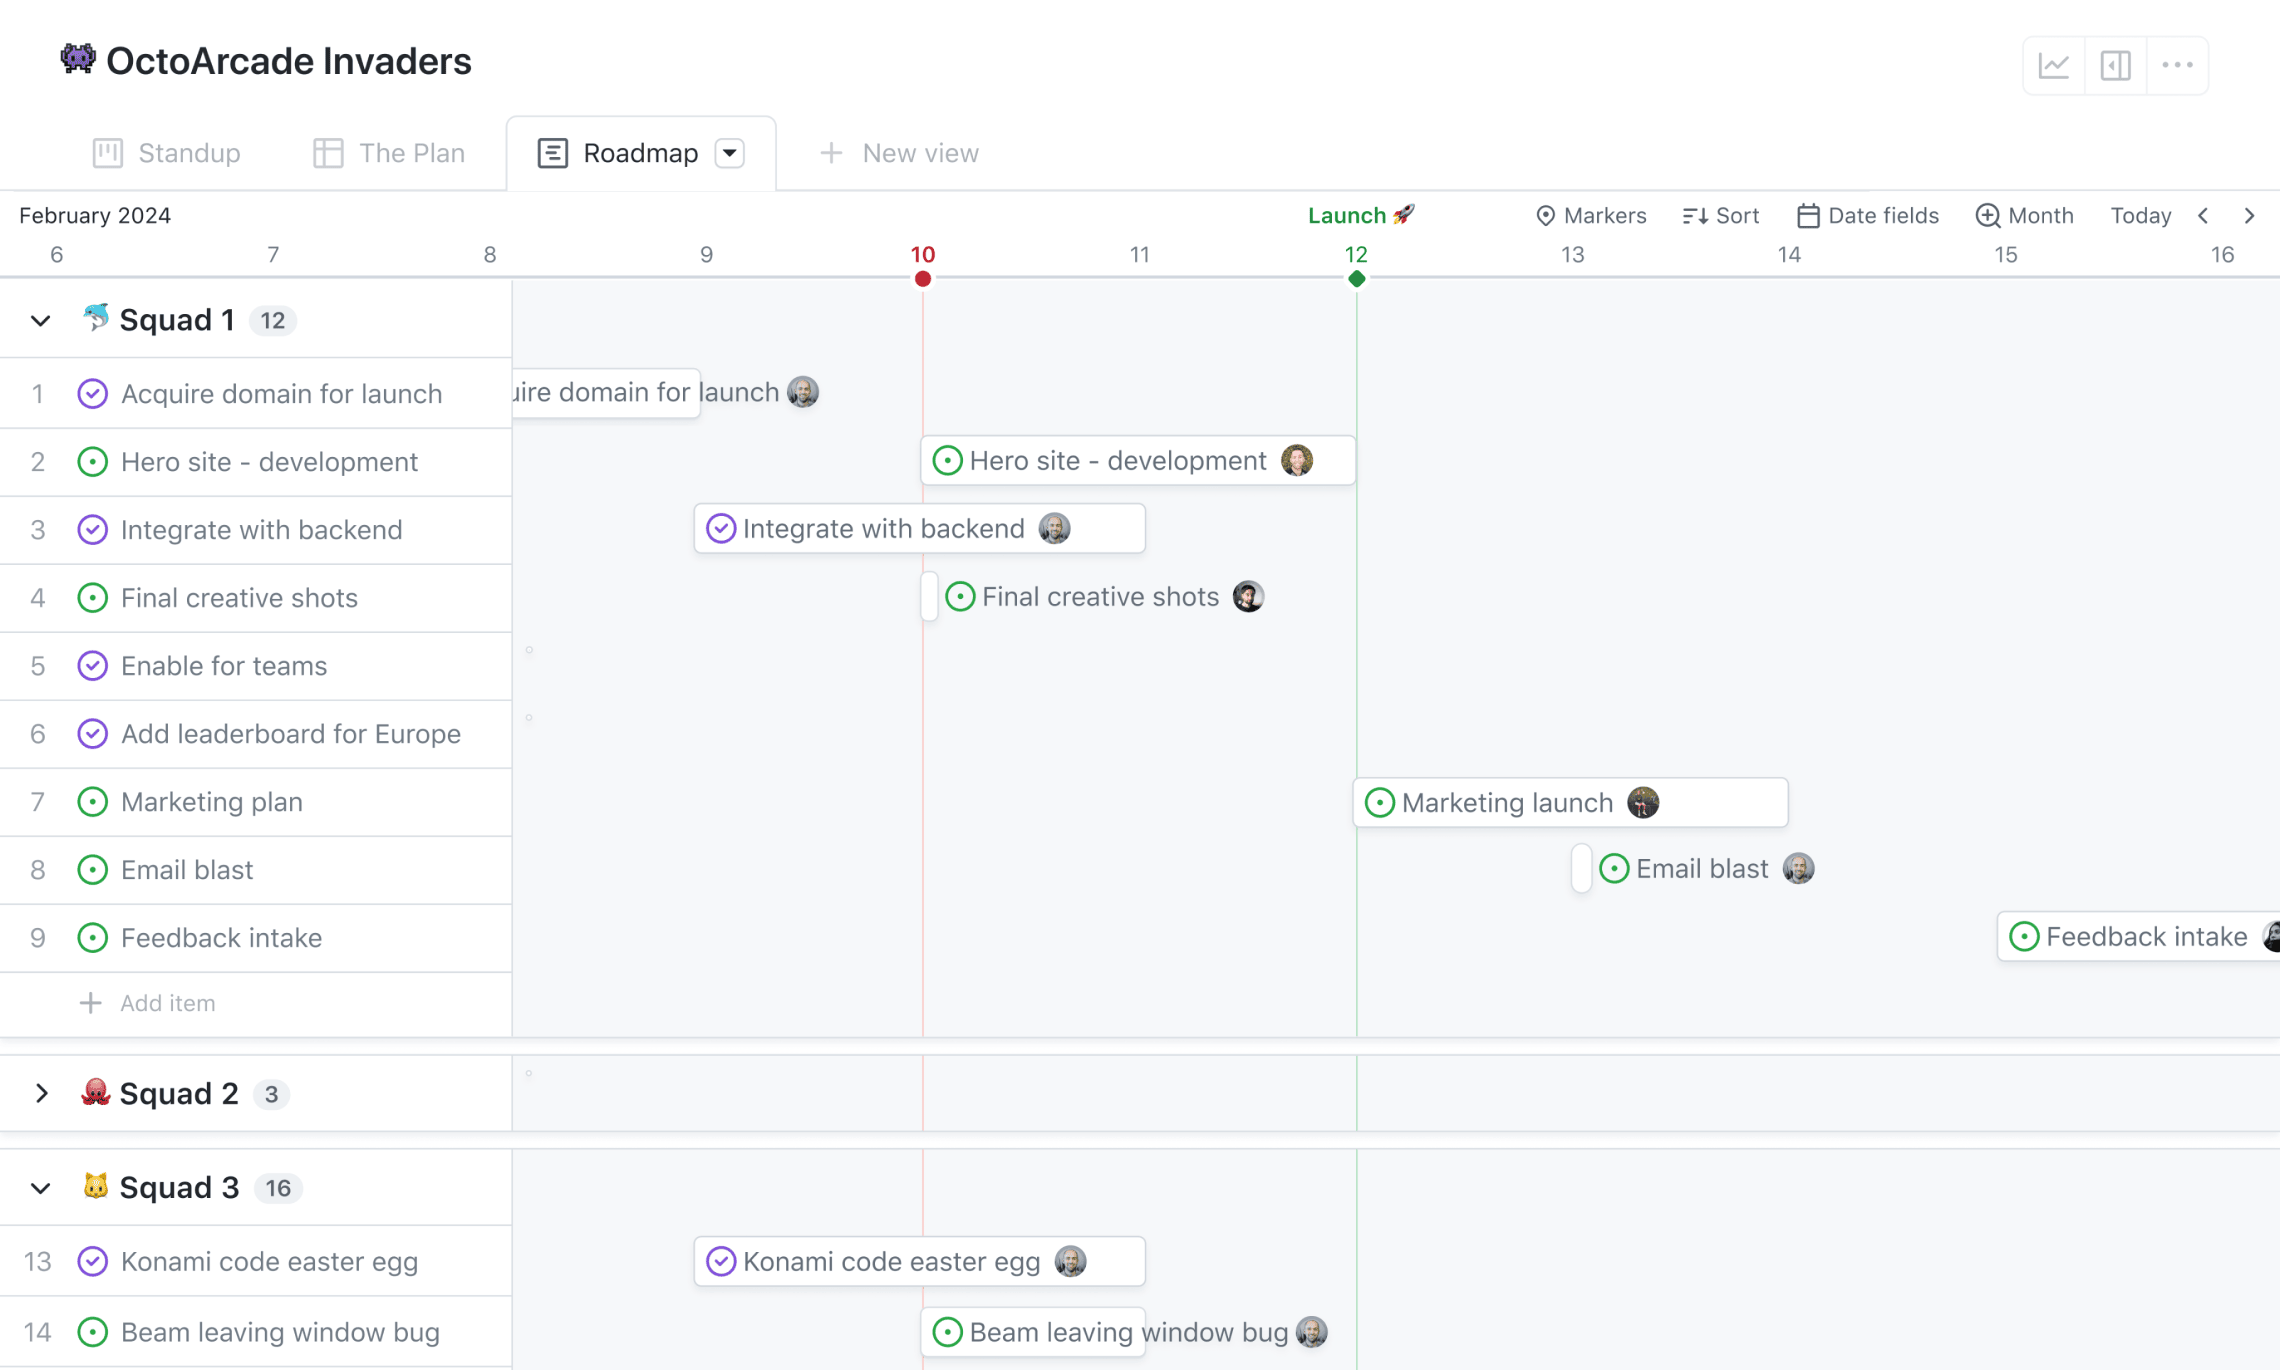Click the closed status icon beside Enable for teams

pos(92,666)
